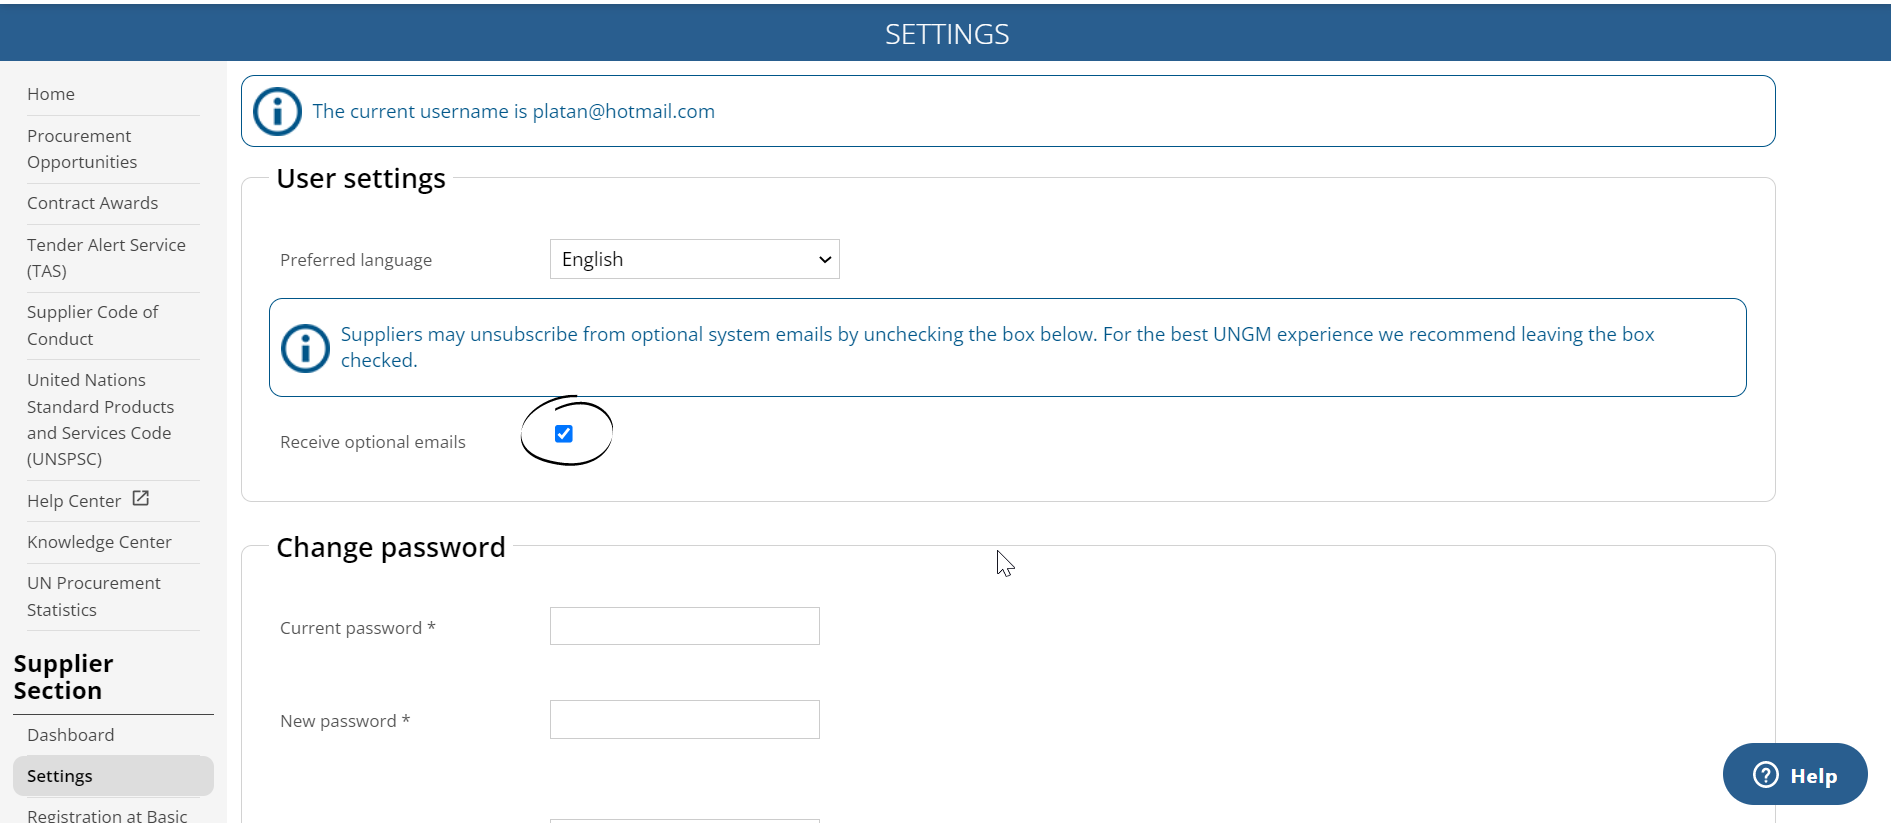Click the 'The current username is platan@hotmail.com' text
The image size is (1891, 823).
pyautogui.click(x=513, y=111)
